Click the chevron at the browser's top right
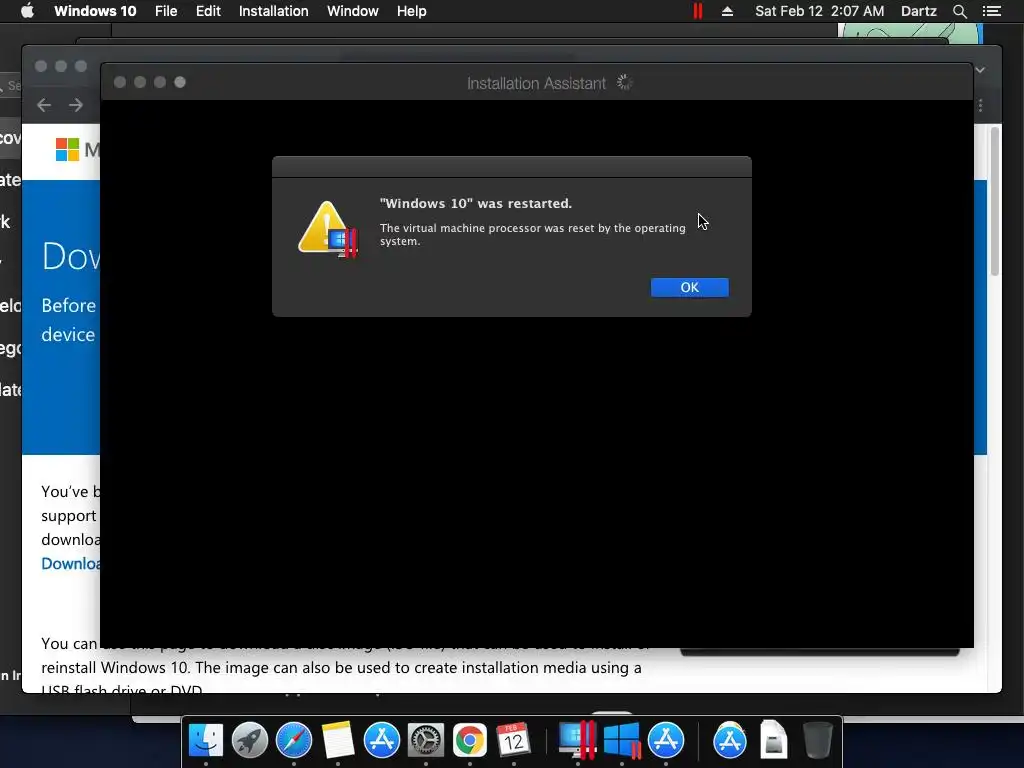 [x=980, y=70]
